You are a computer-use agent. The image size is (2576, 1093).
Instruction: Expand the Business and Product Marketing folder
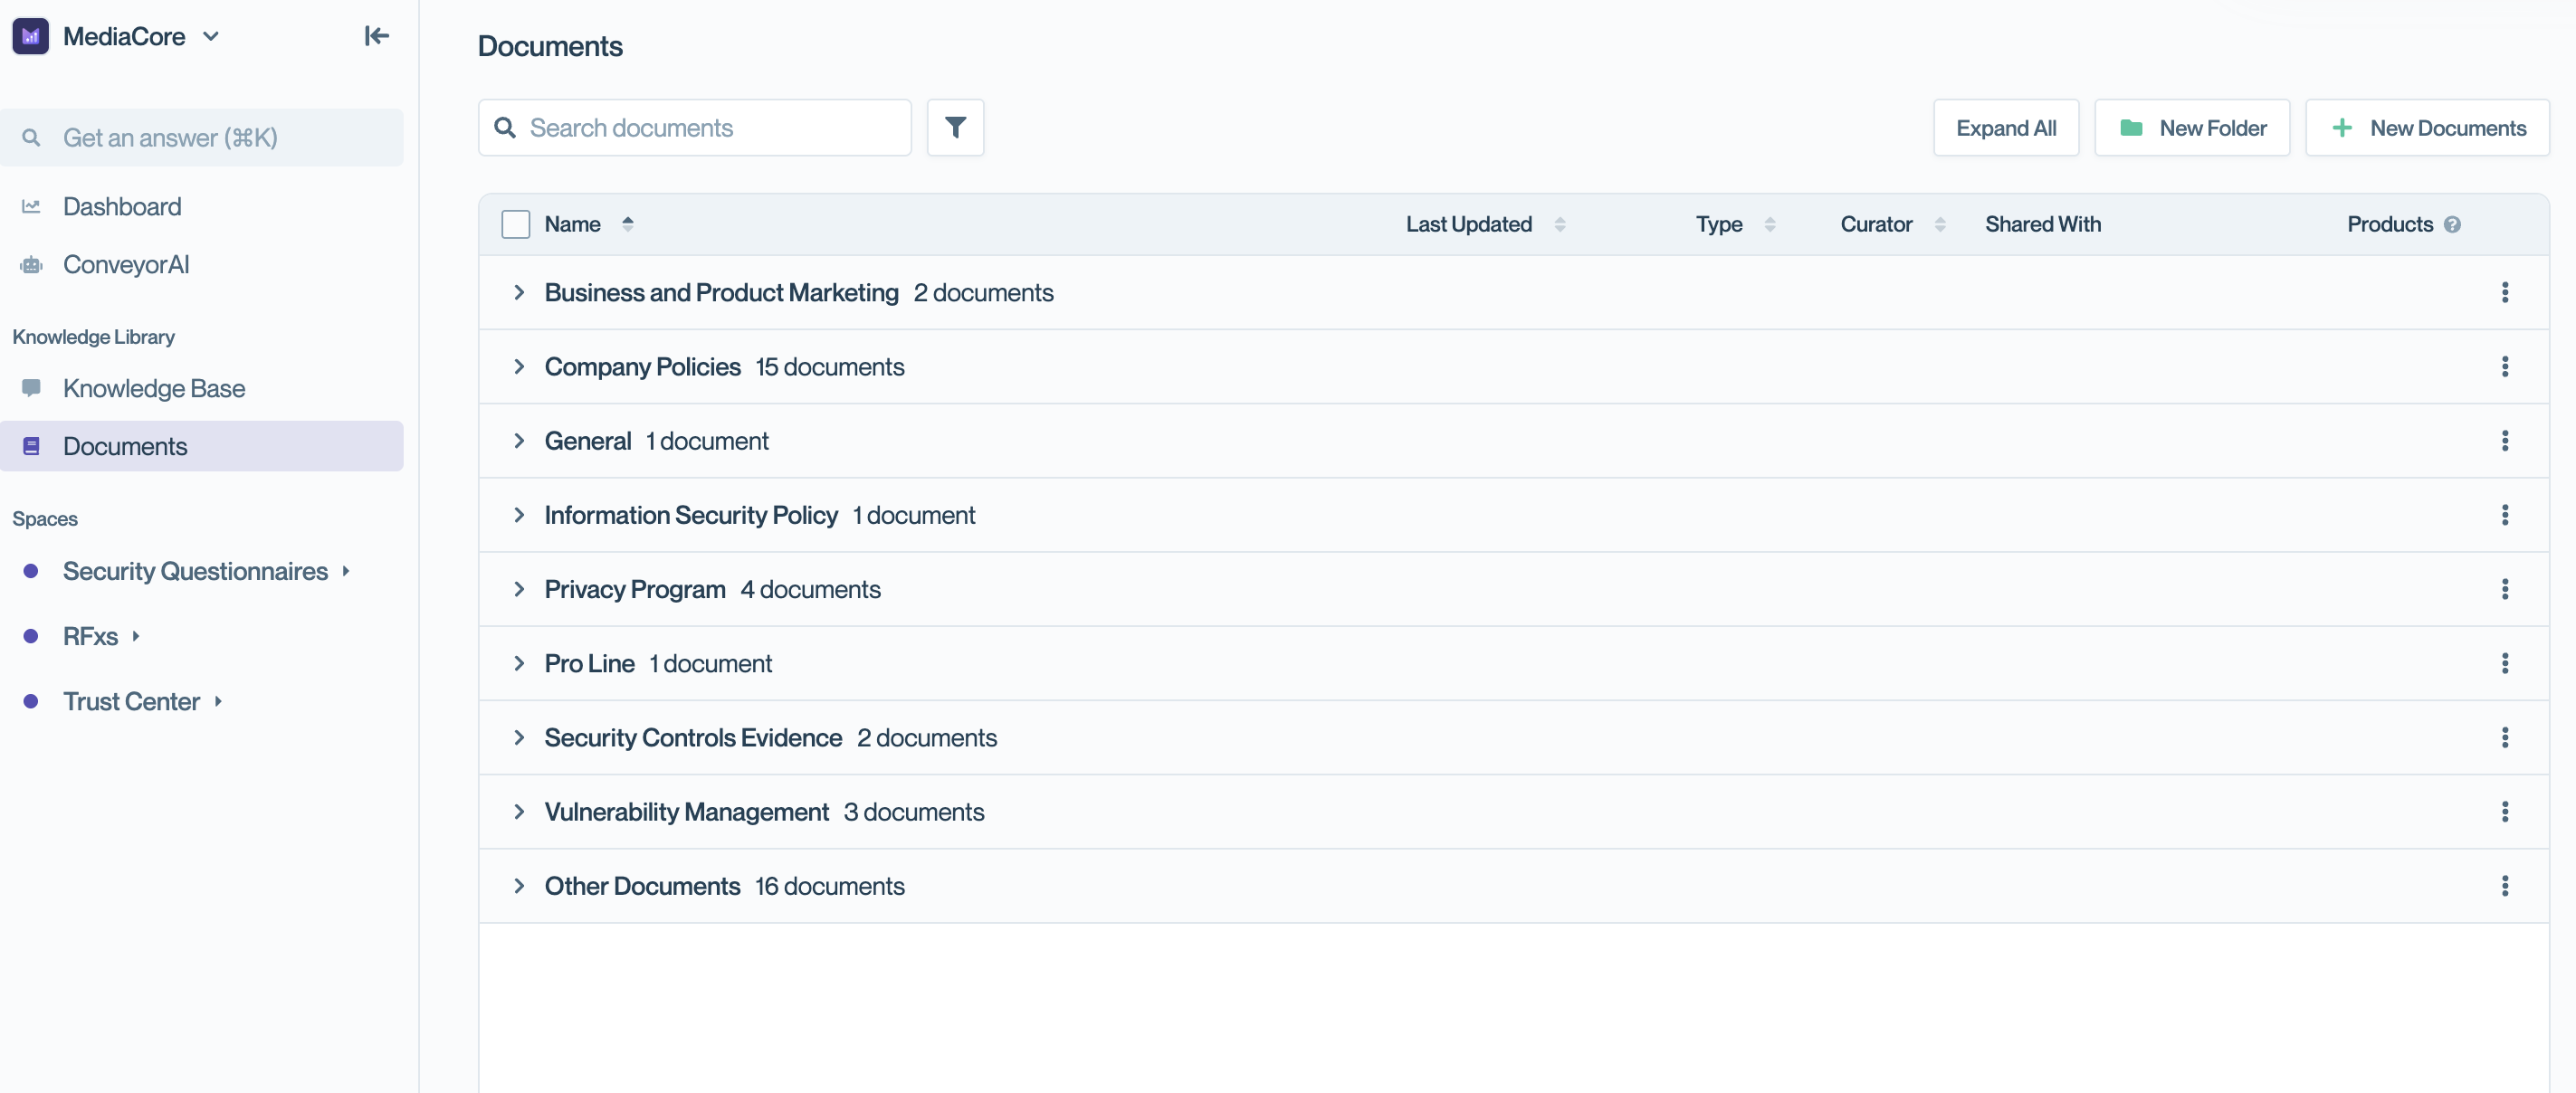(519, 292)
